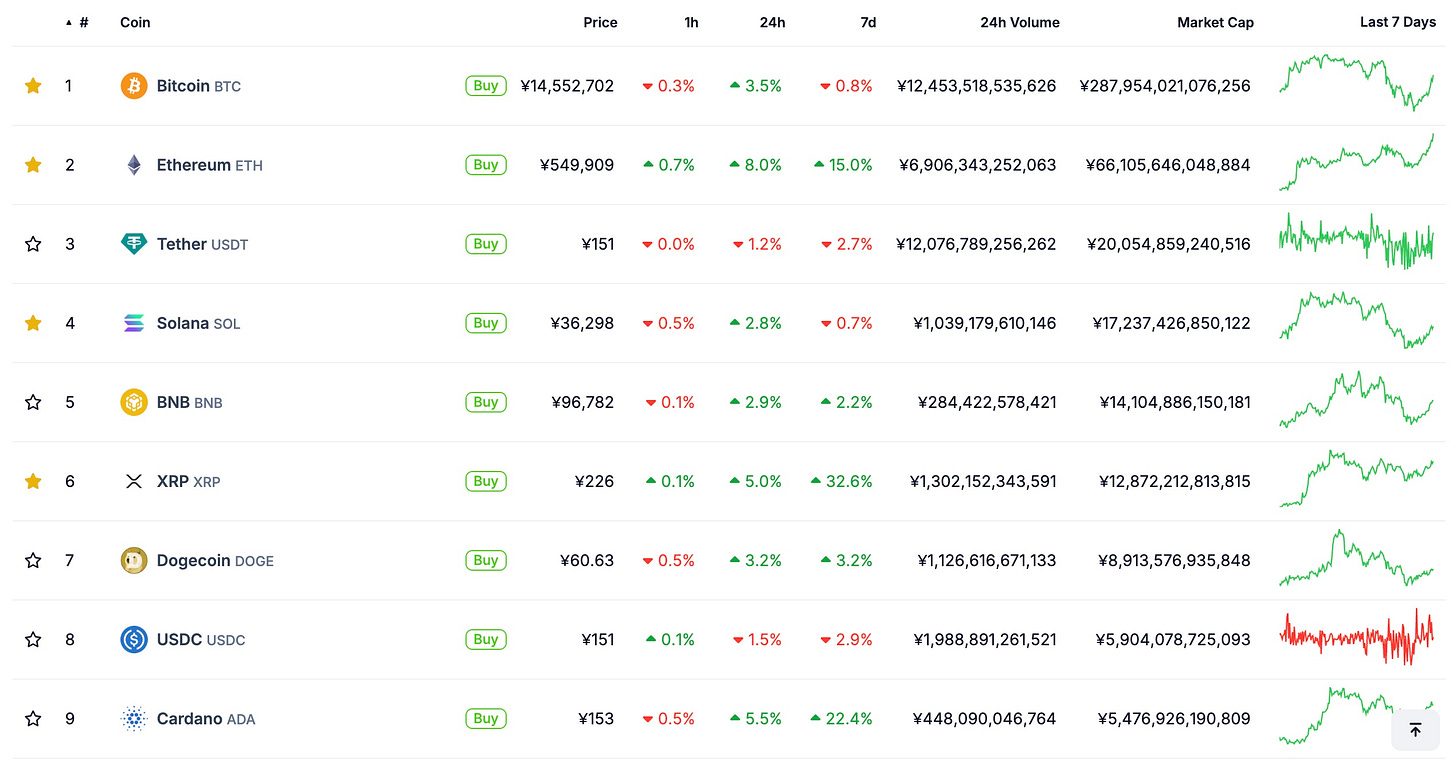
Task: Unstar Ethereum in the watchlist
Action: 33,165
